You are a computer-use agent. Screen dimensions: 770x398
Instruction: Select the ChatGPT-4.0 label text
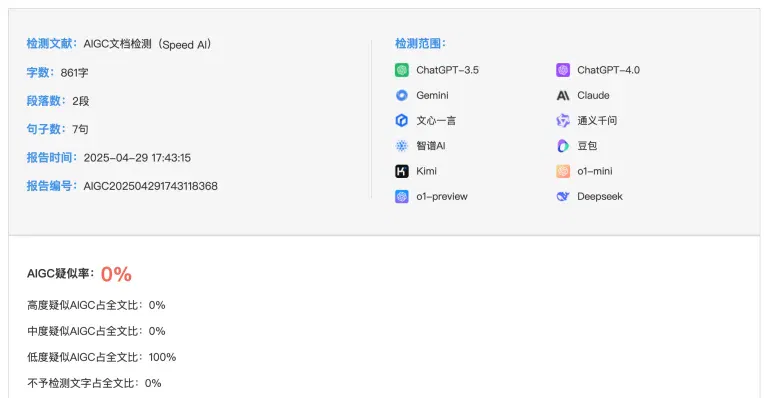608,70
